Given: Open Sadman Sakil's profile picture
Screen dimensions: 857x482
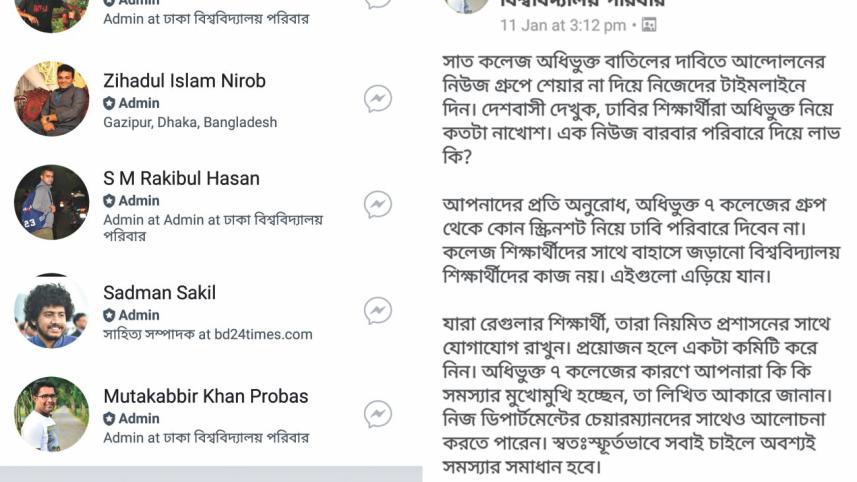Looking at the screenshot, I should pyautogui.click(x=51, y=310).
